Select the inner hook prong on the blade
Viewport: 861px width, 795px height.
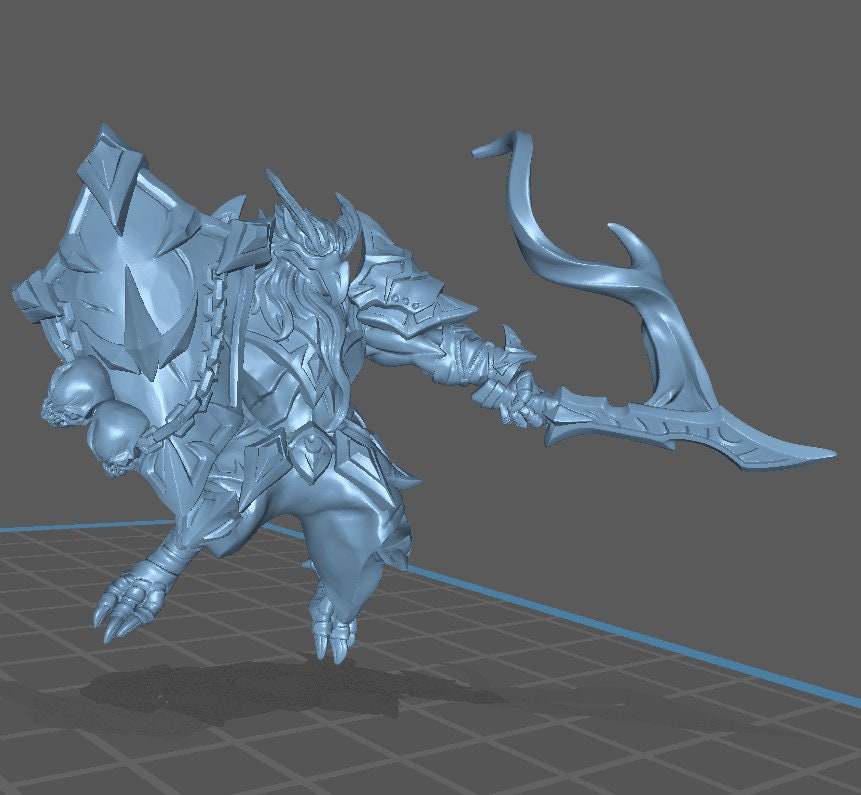[x=625, y=245]
